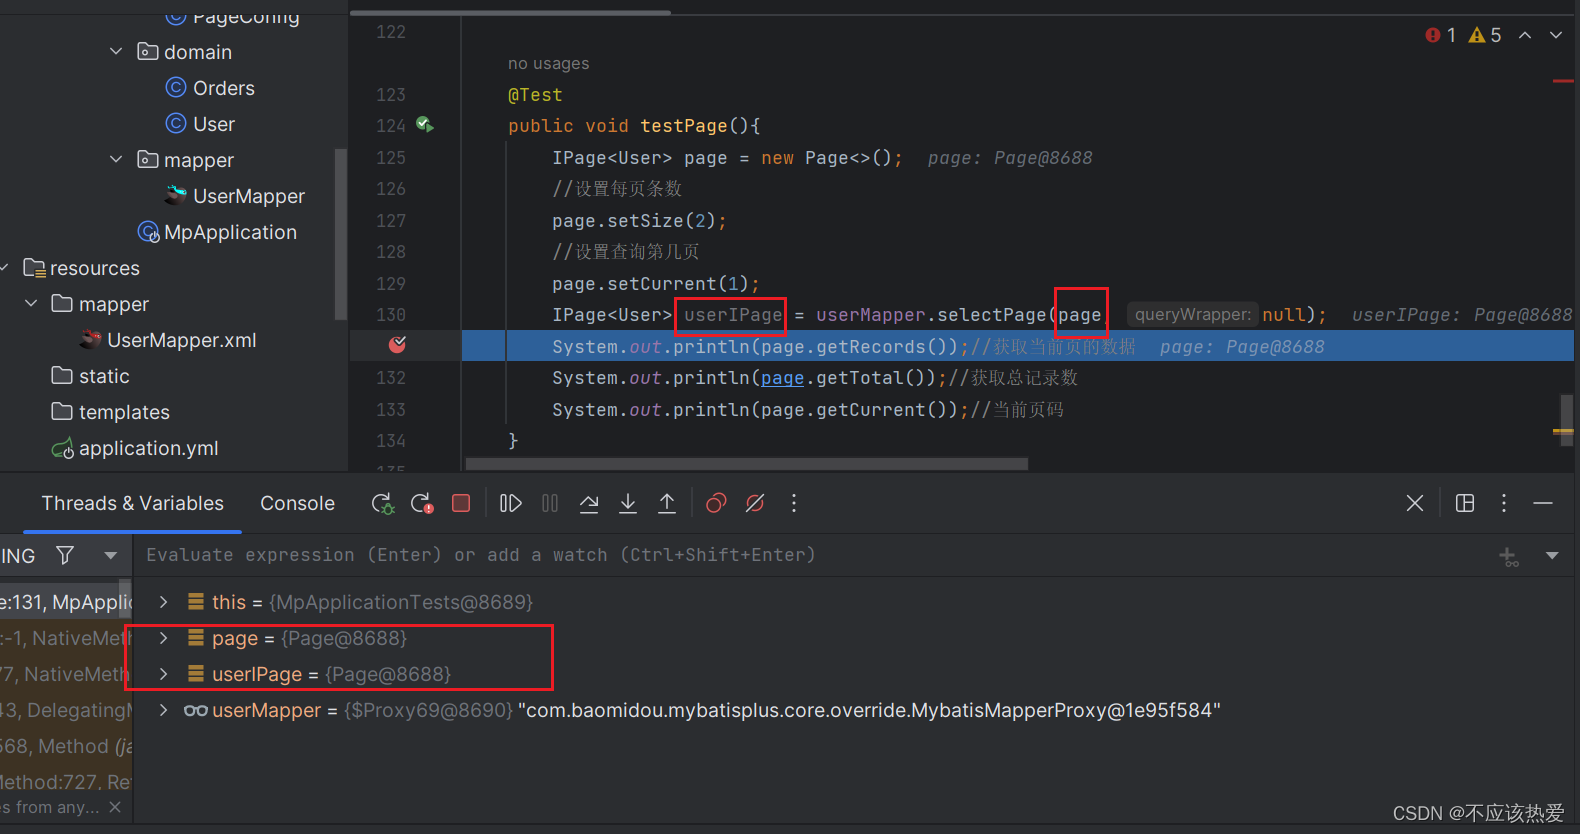Click the frames filter funnel icon
The width and height of the screenshot is (1580, 834).
65,555
